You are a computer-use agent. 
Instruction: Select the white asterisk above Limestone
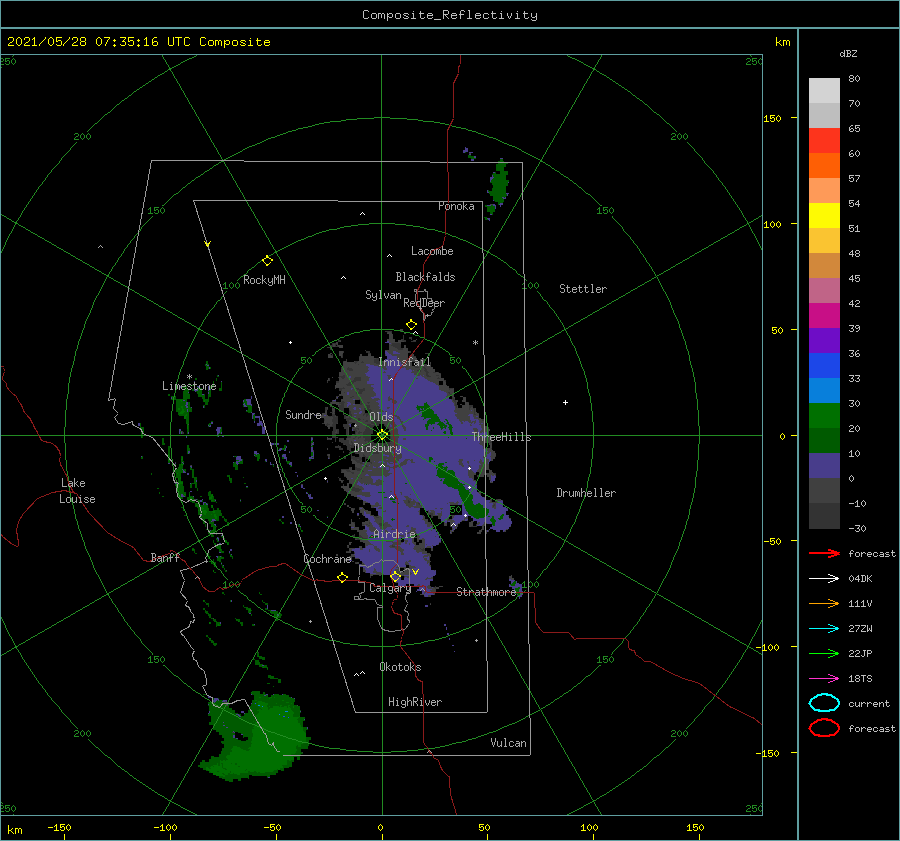(x=189, y=377)
